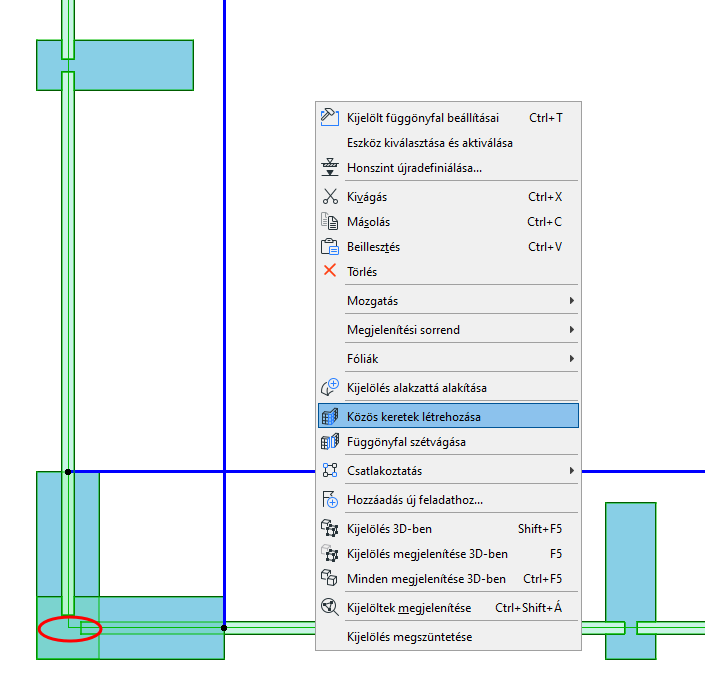Click the Hozzáadás új feladathoz icon
Image resolution: width=705 pixels, height=697 pixels.
tap(330, 500)
